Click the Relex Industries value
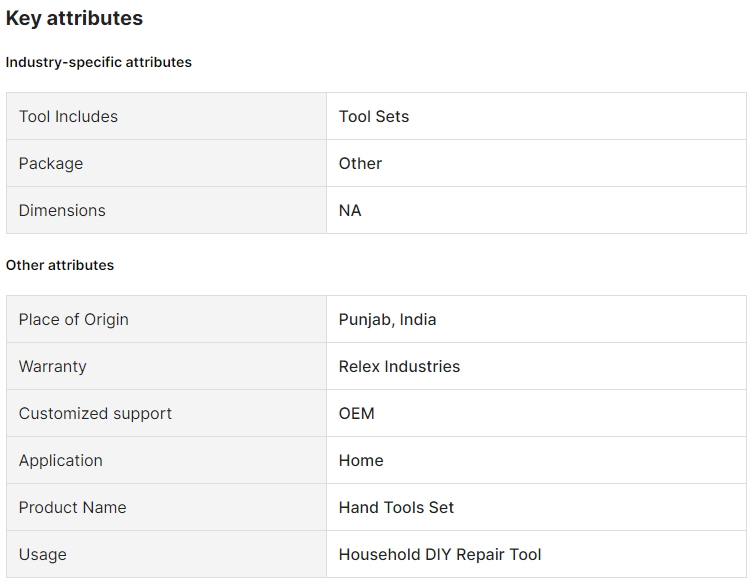752x584 pixels. [x=400, y=366]
